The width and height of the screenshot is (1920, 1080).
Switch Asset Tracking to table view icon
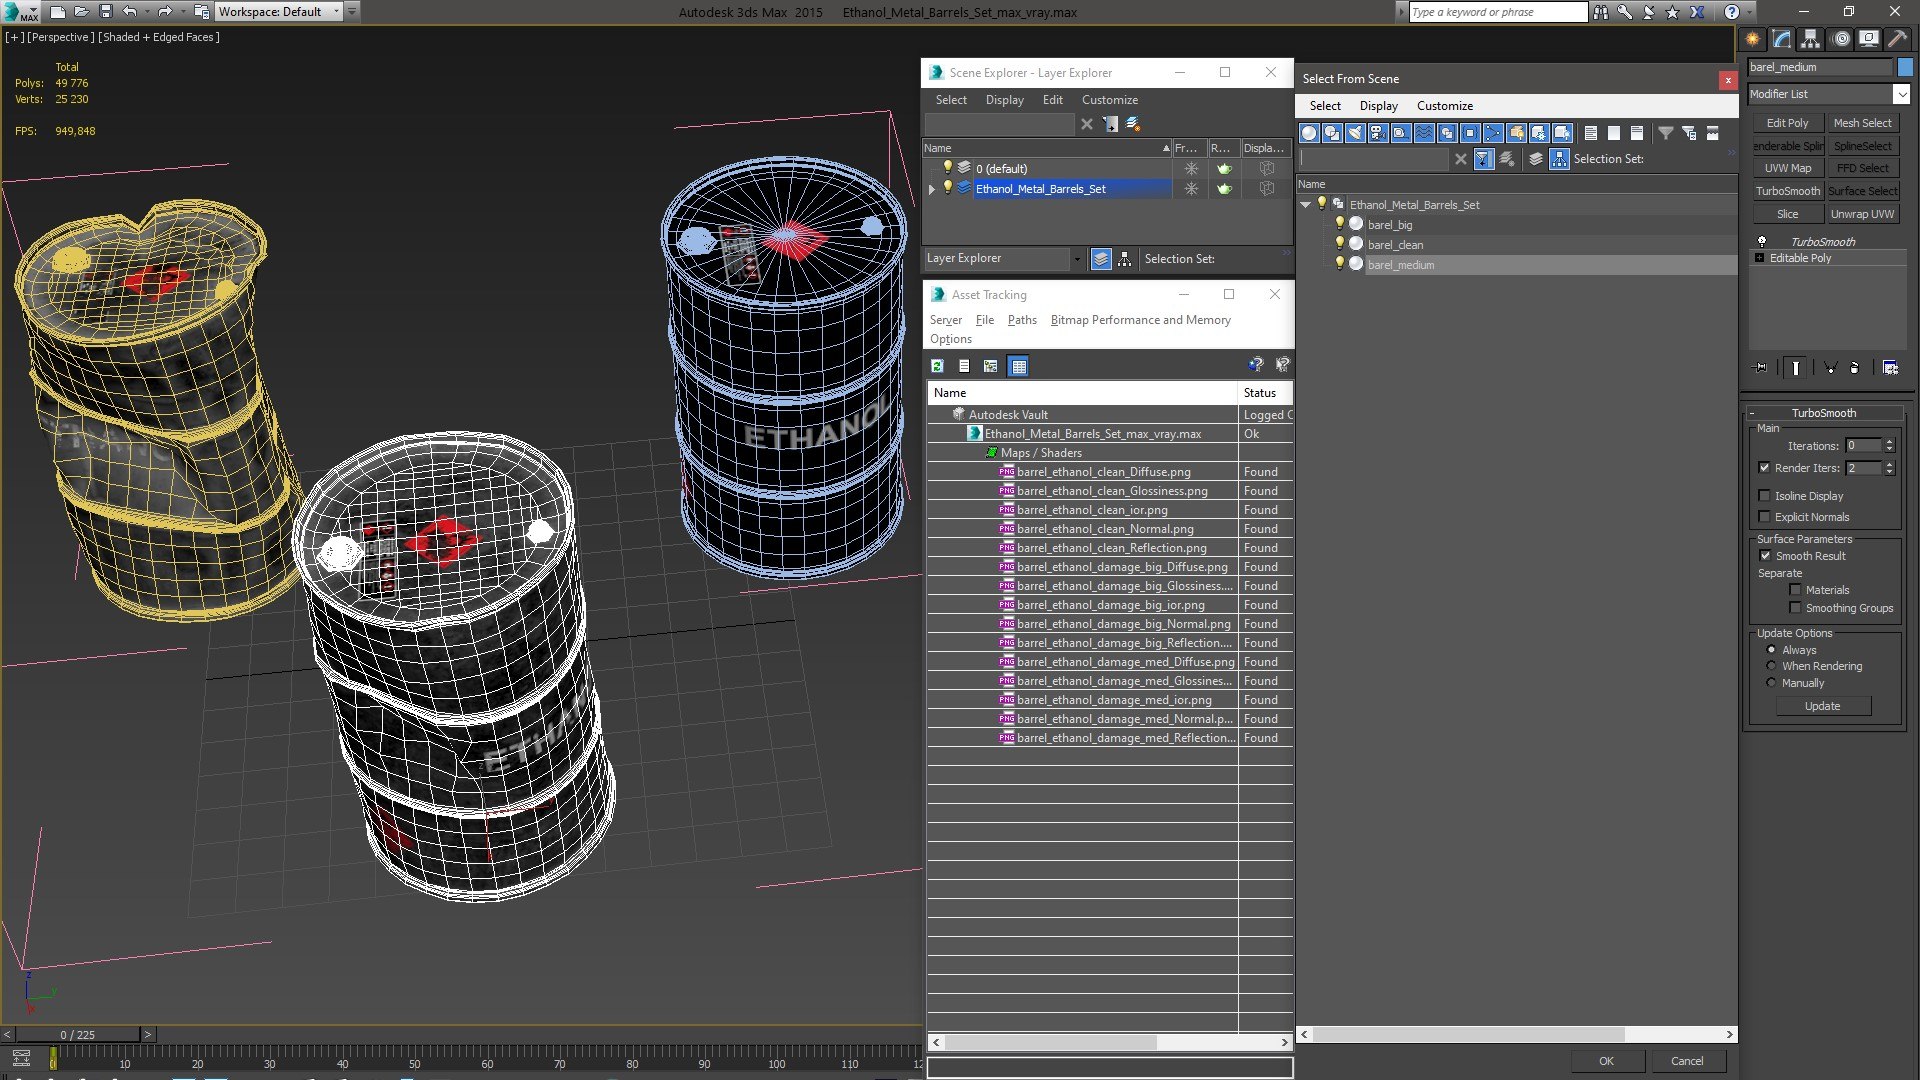[x=1018, y=366]
